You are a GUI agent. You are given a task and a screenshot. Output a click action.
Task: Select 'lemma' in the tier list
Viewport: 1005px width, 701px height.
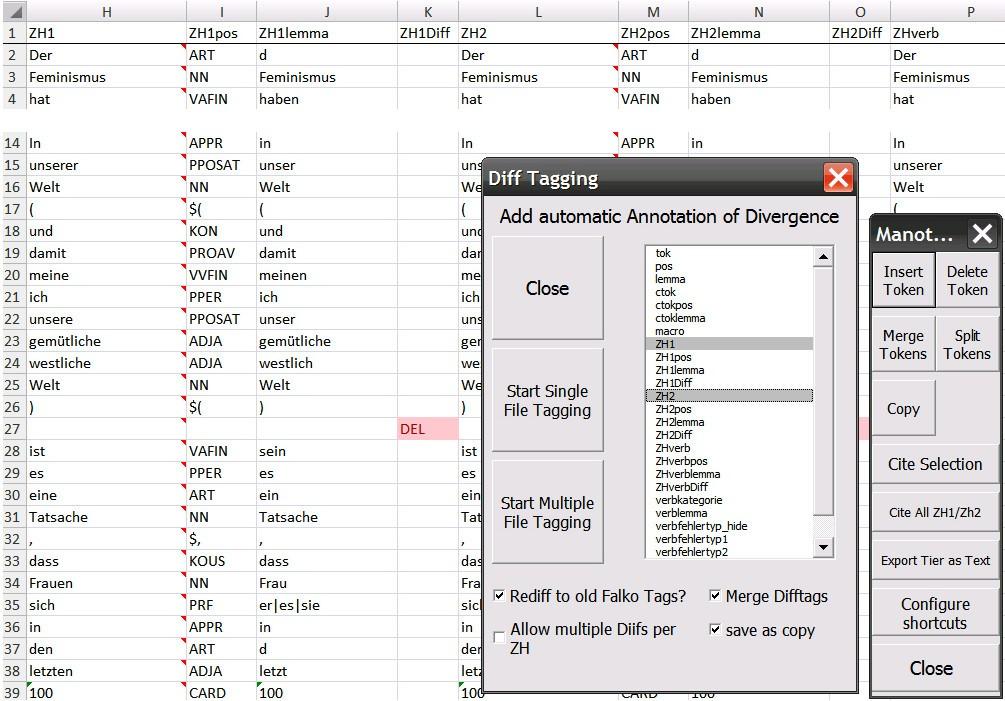pos(729,279)
